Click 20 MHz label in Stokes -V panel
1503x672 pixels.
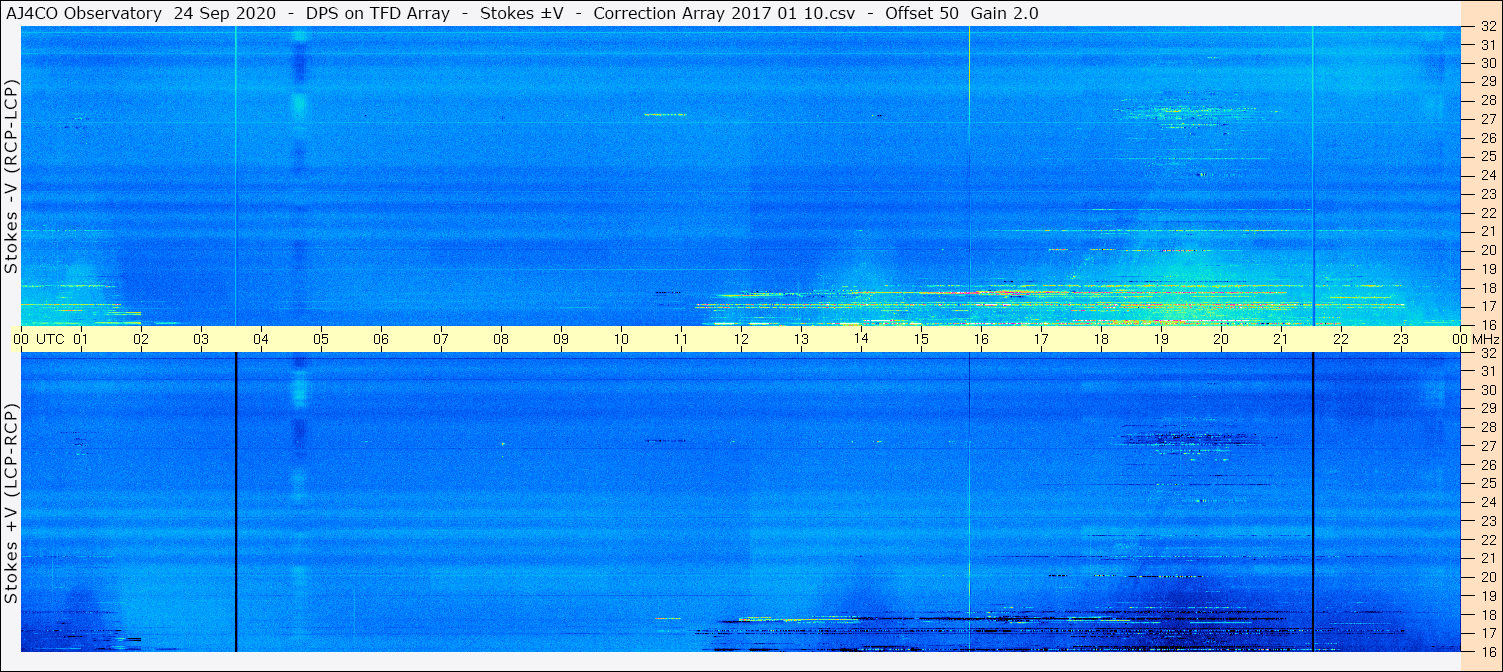pos(1487,250)
